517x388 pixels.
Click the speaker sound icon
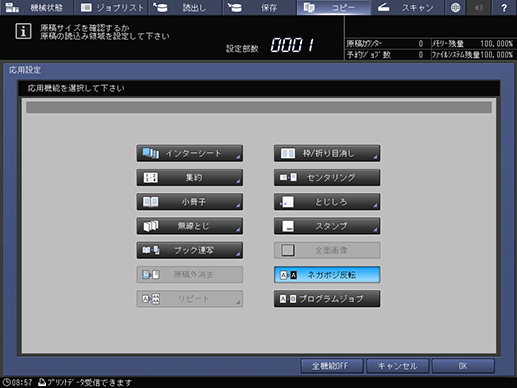(479, 7)
